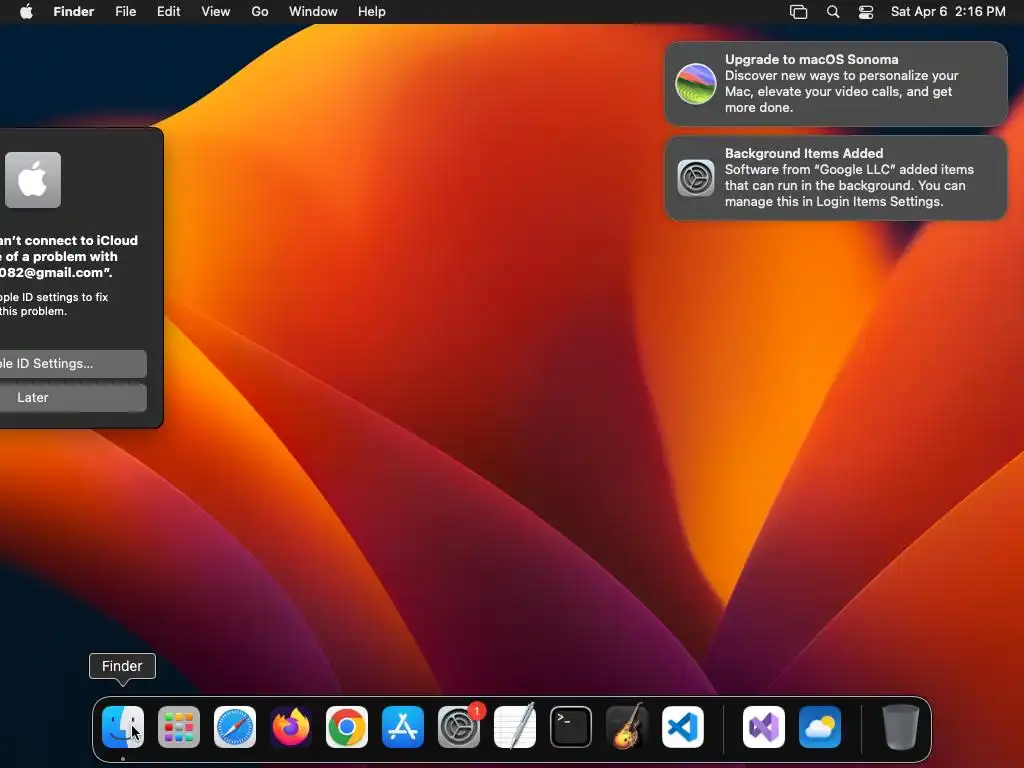Open purple Visual Studio icon in Dock

(764, 727)
